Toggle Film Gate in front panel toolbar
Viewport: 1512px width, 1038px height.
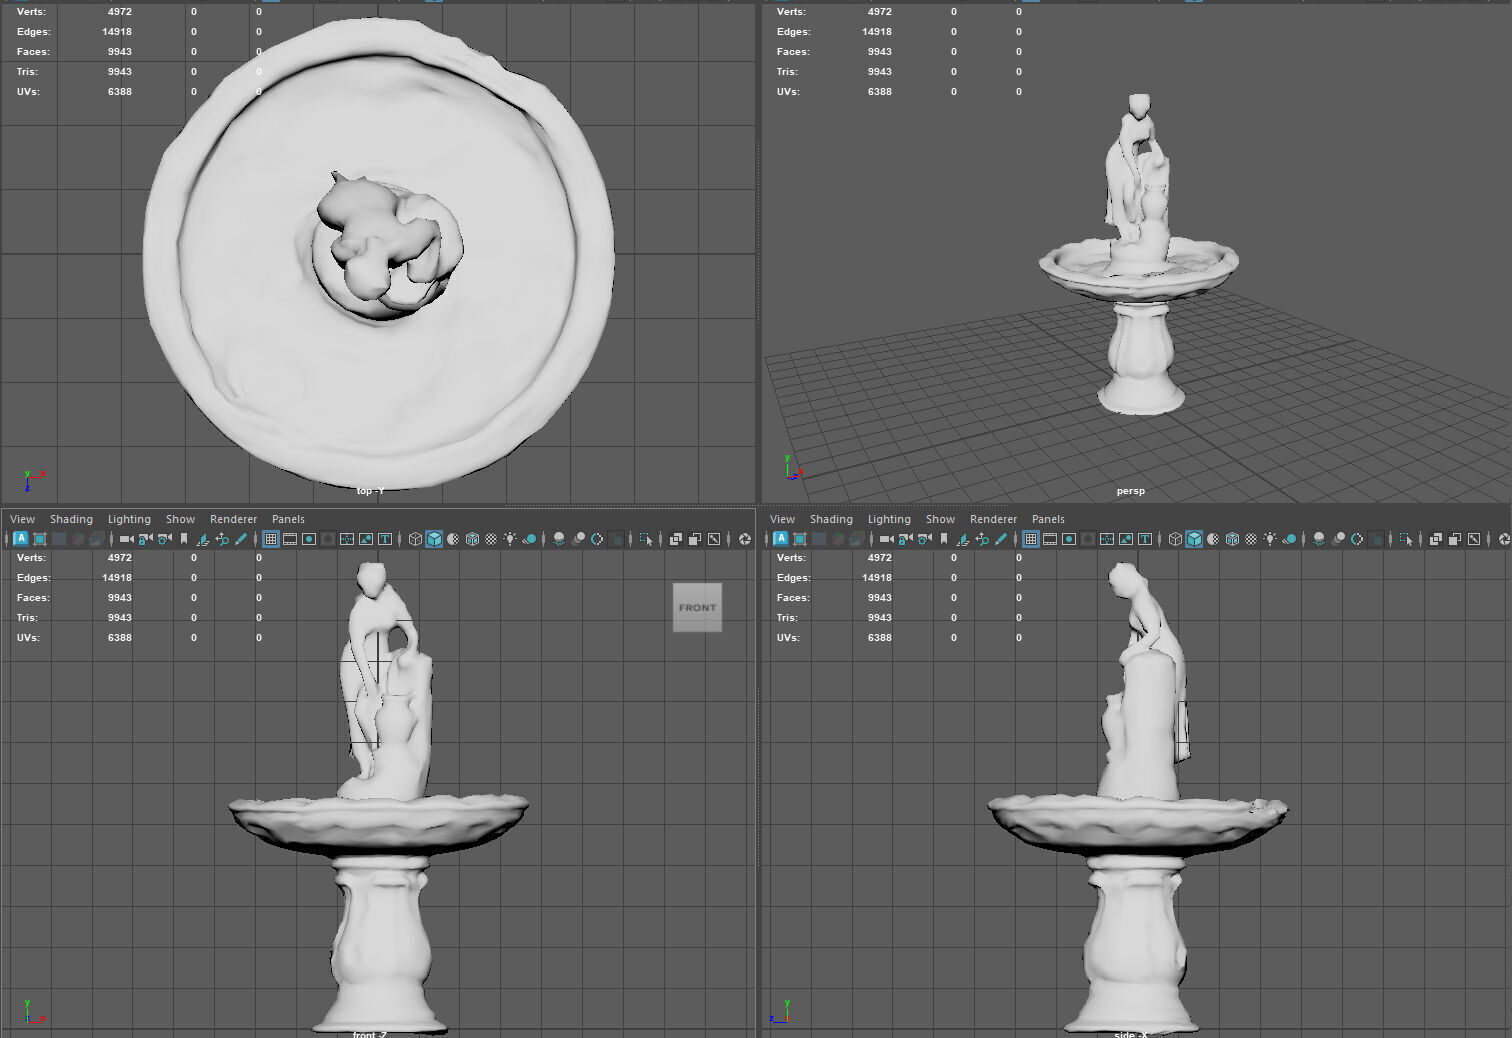coord(290,539)
